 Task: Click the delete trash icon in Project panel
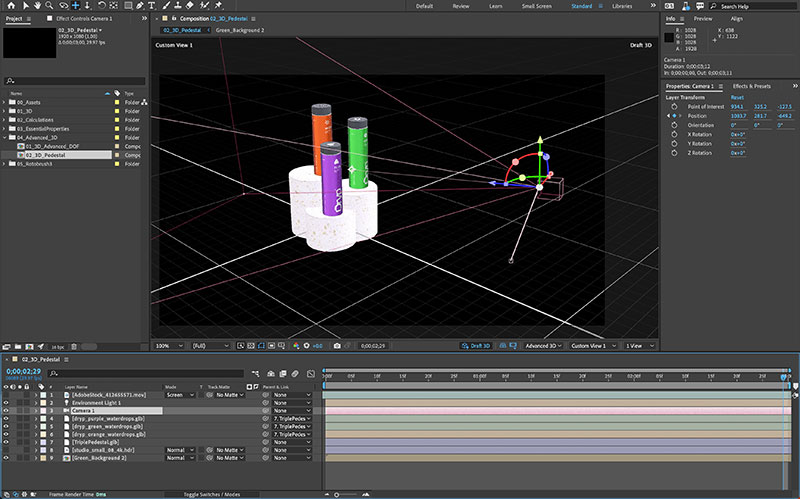tap(73, 346)
